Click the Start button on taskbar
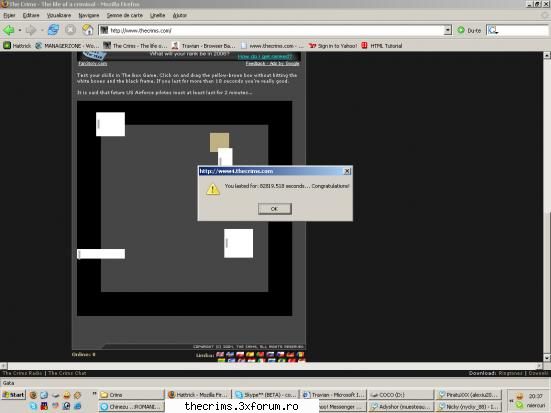The height and width of the screenshot is (413, 551). 13,395
